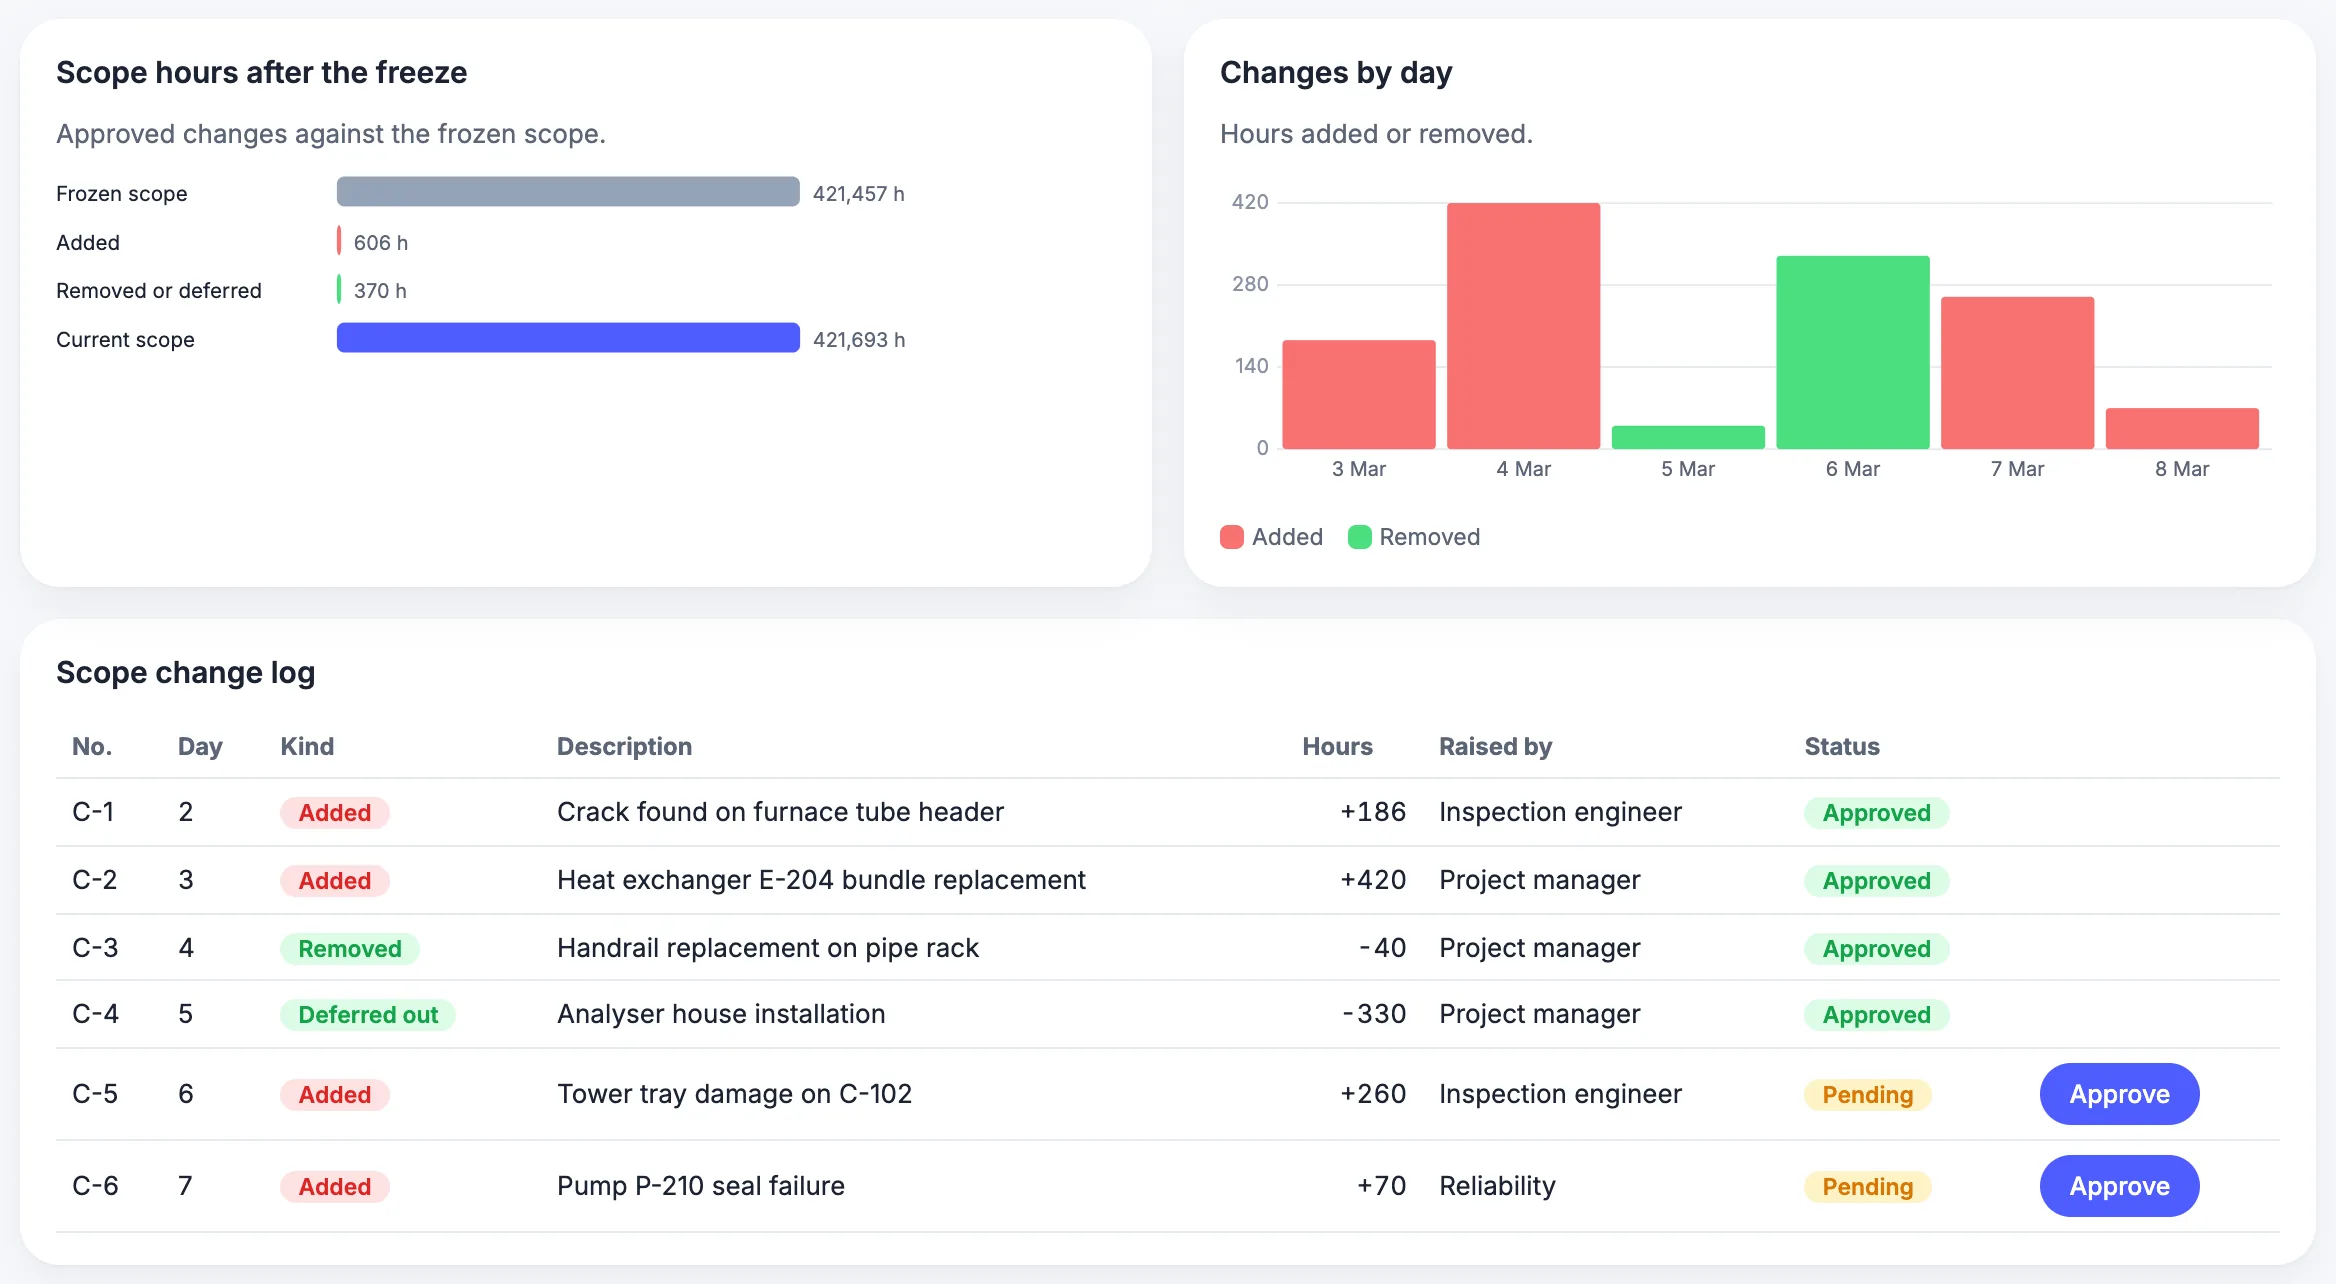Click the Pending status for C-6

1867,1187
